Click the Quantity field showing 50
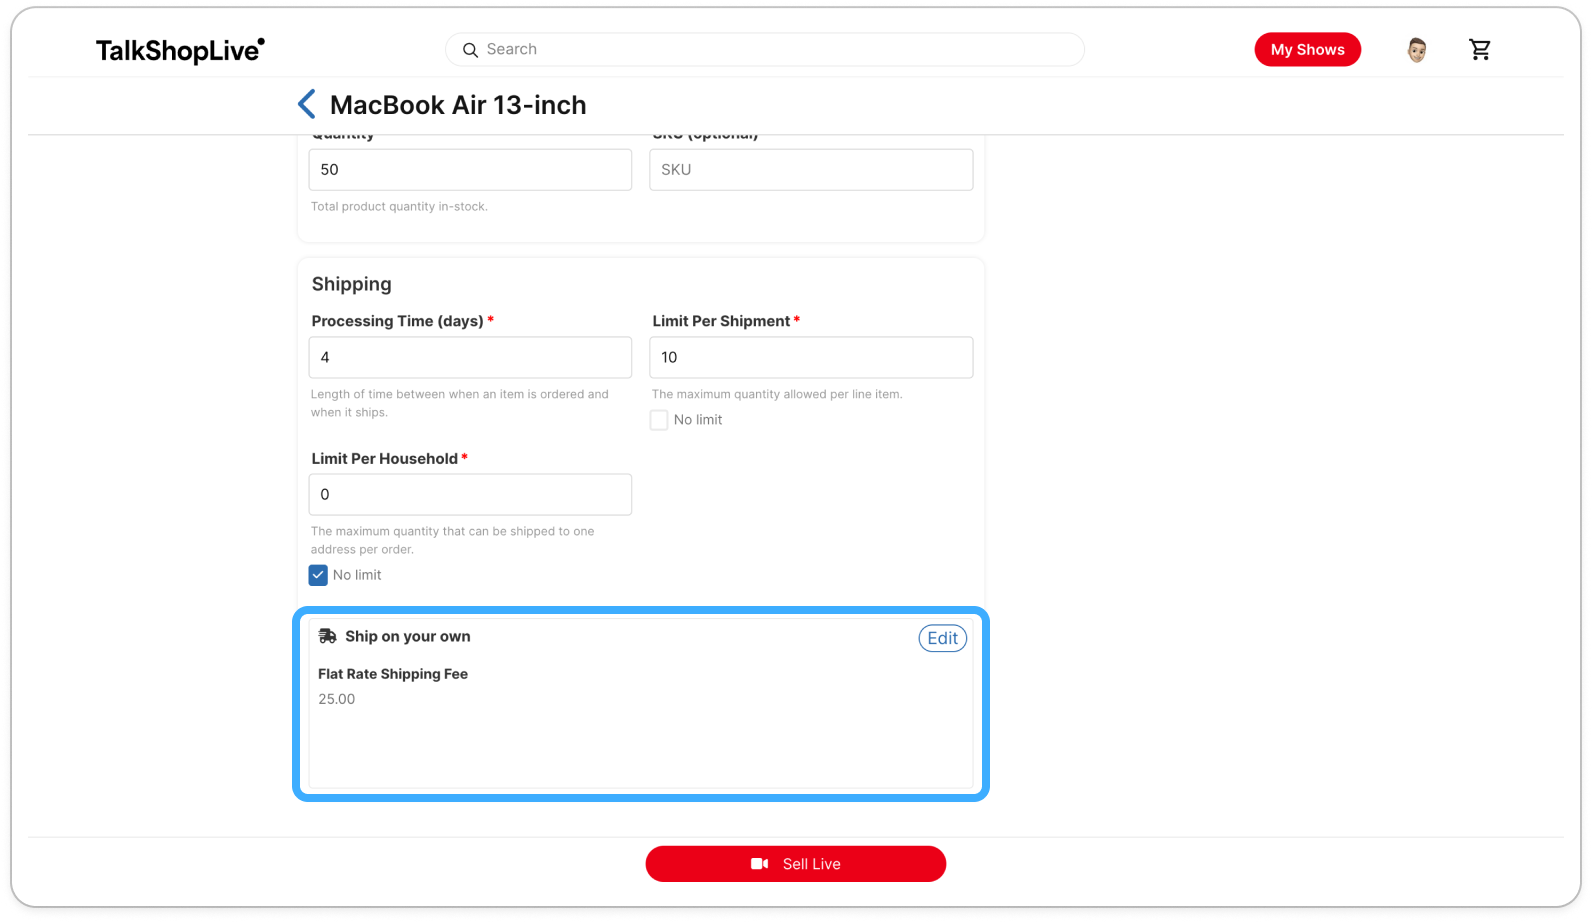Viewport: 1592px width, 922px height. click(x=470, y=170)
